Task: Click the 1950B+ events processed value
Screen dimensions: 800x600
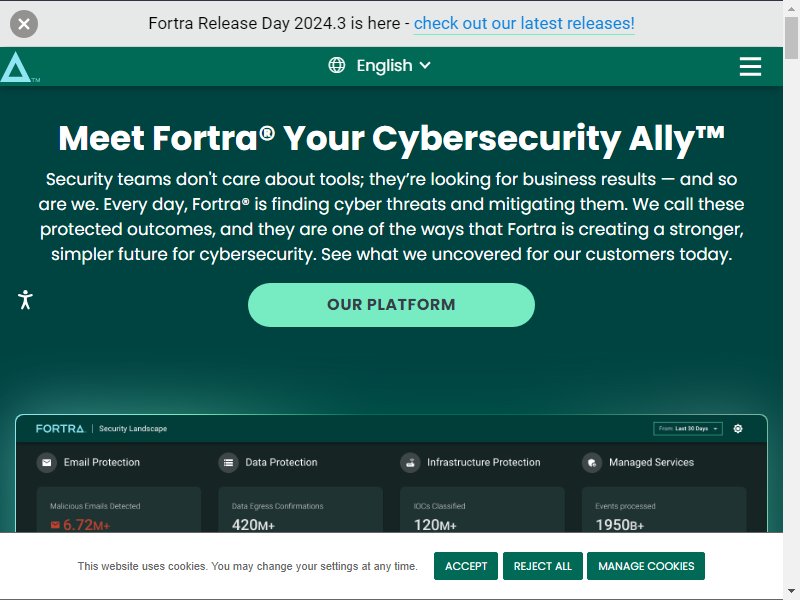Action: [x=619, y=525]
